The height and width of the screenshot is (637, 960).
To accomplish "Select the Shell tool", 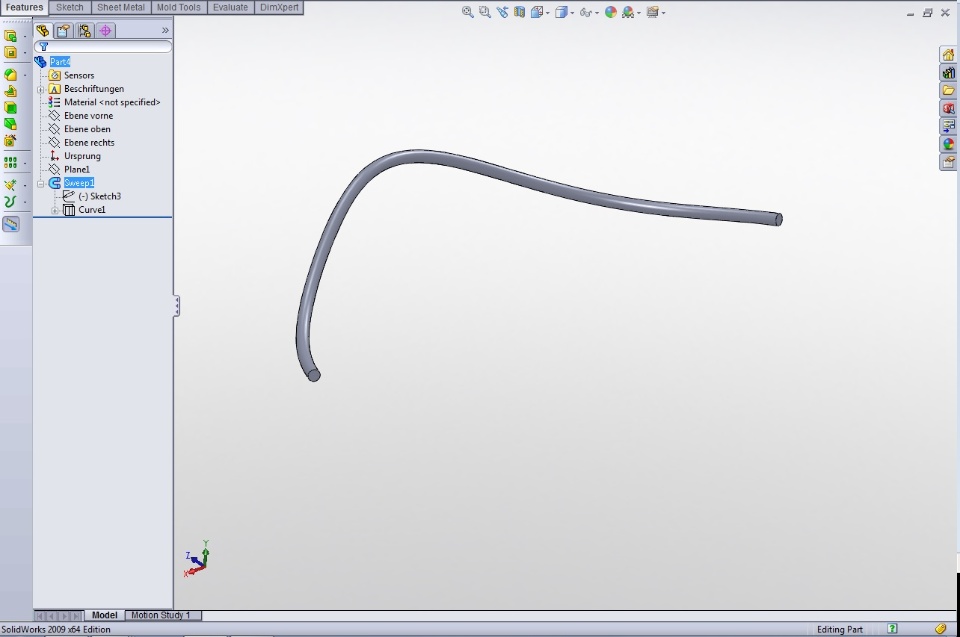I will coord(10,108).
